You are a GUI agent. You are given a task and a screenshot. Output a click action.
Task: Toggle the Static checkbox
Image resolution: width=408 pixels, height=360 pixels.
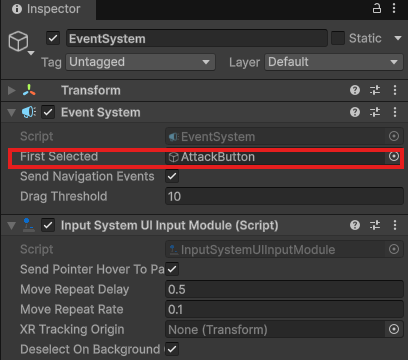338,38
